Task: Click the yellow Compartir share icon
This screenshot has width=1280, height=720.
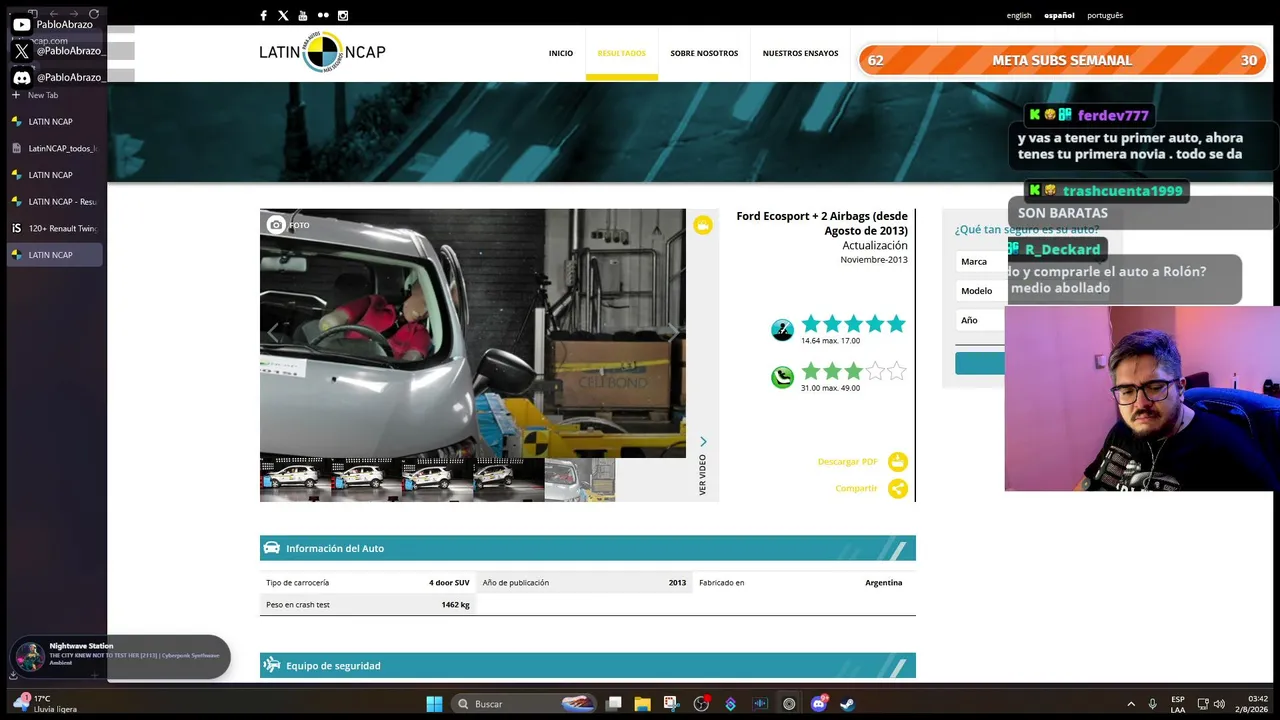Action: click(898, 488)
